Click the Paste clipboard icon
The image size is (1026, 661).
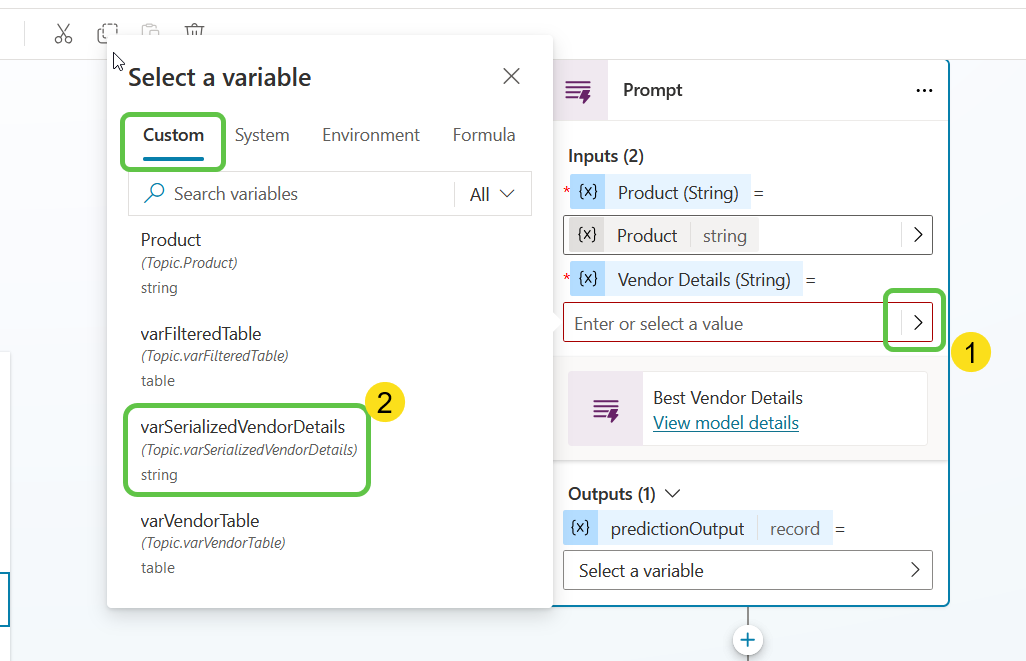point(151,34)
